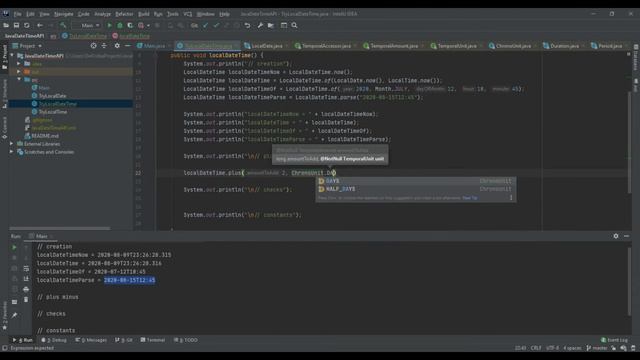Viewport: 640px width, 360px height.
Task: Open the Git tool window button
Action: click(x=124, y=340)
